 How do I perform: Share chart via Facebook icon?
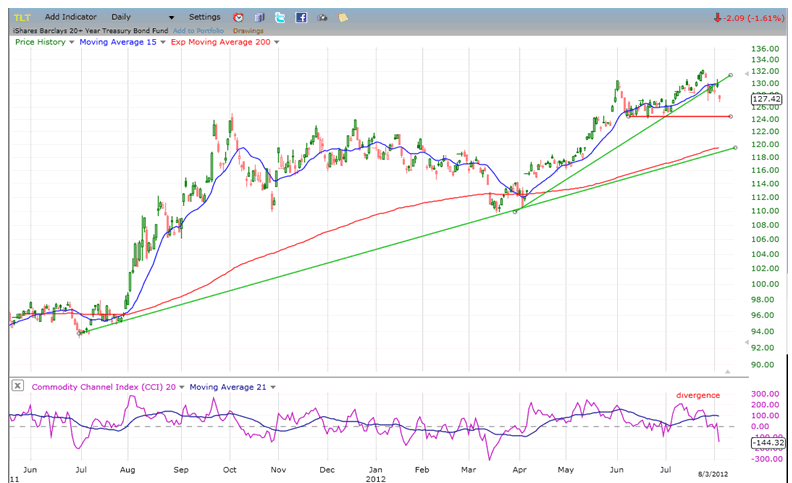click(301, 18)
